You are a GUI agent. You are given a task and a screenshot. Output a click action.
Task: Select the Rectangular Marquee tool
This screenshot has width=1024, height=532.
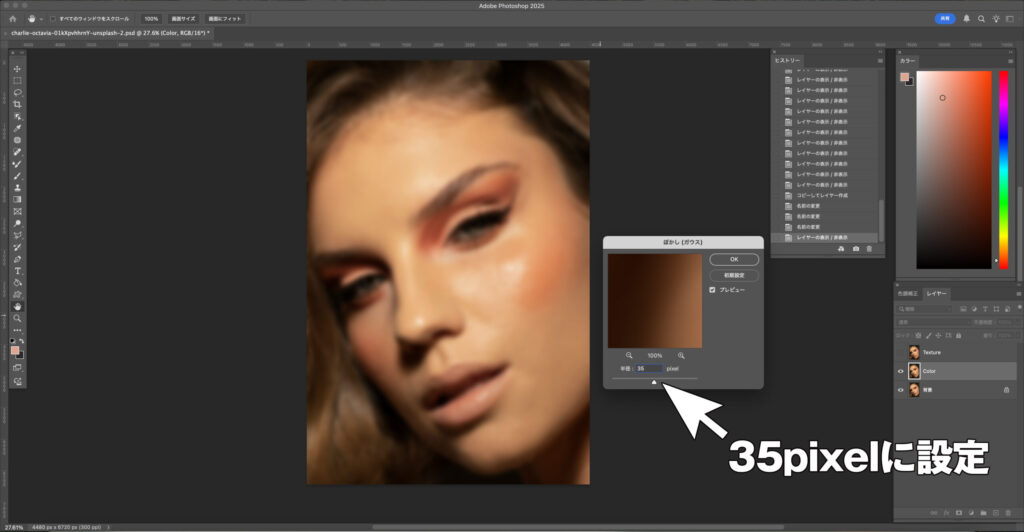pyautogui.click(x=18, y=80)
